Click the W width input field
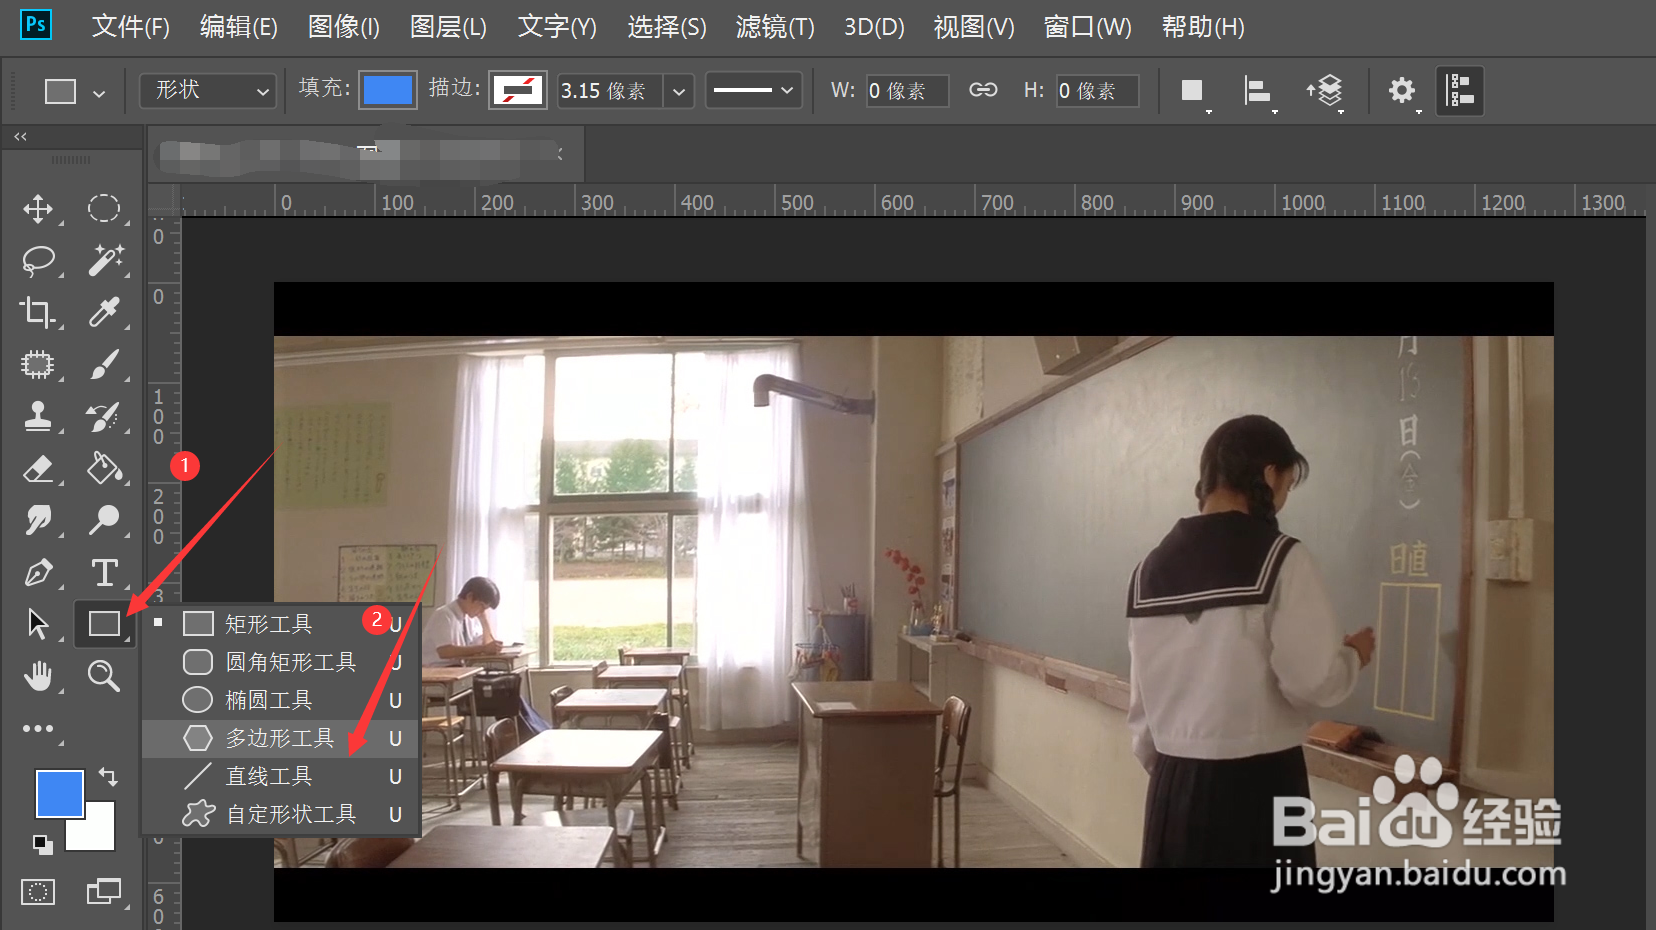The width and height of the screenshot is (1656, 930). pos(907,91)
